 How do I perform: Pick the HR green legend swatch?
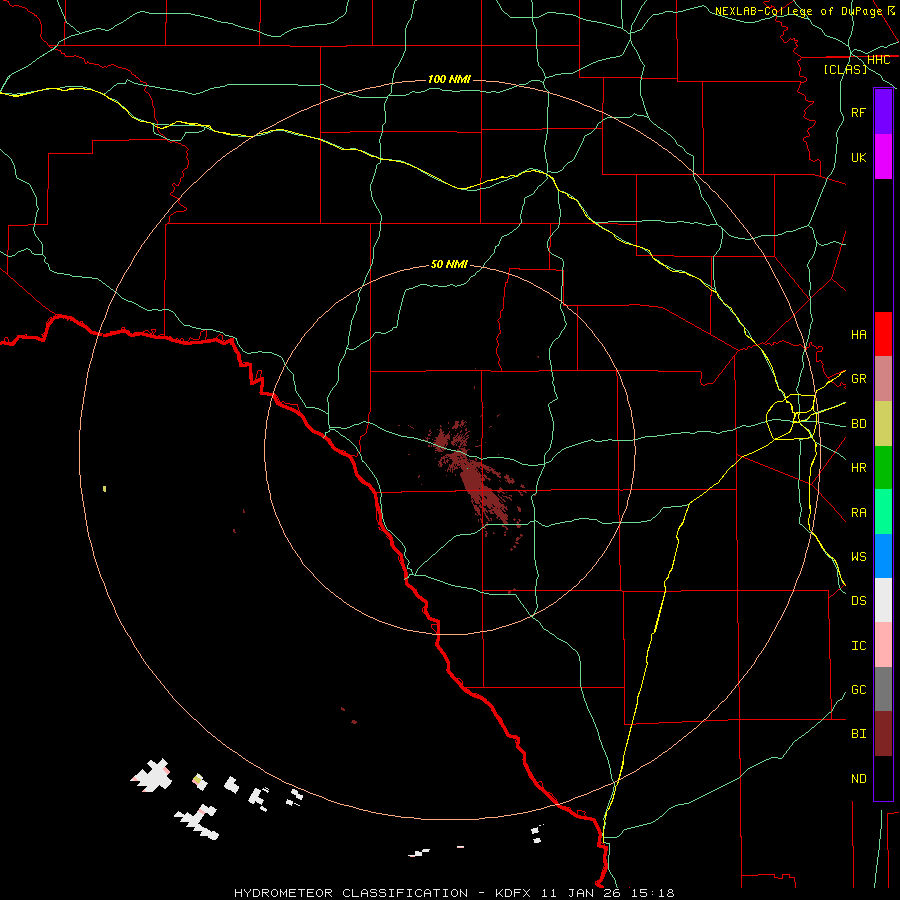click(883, 468)
